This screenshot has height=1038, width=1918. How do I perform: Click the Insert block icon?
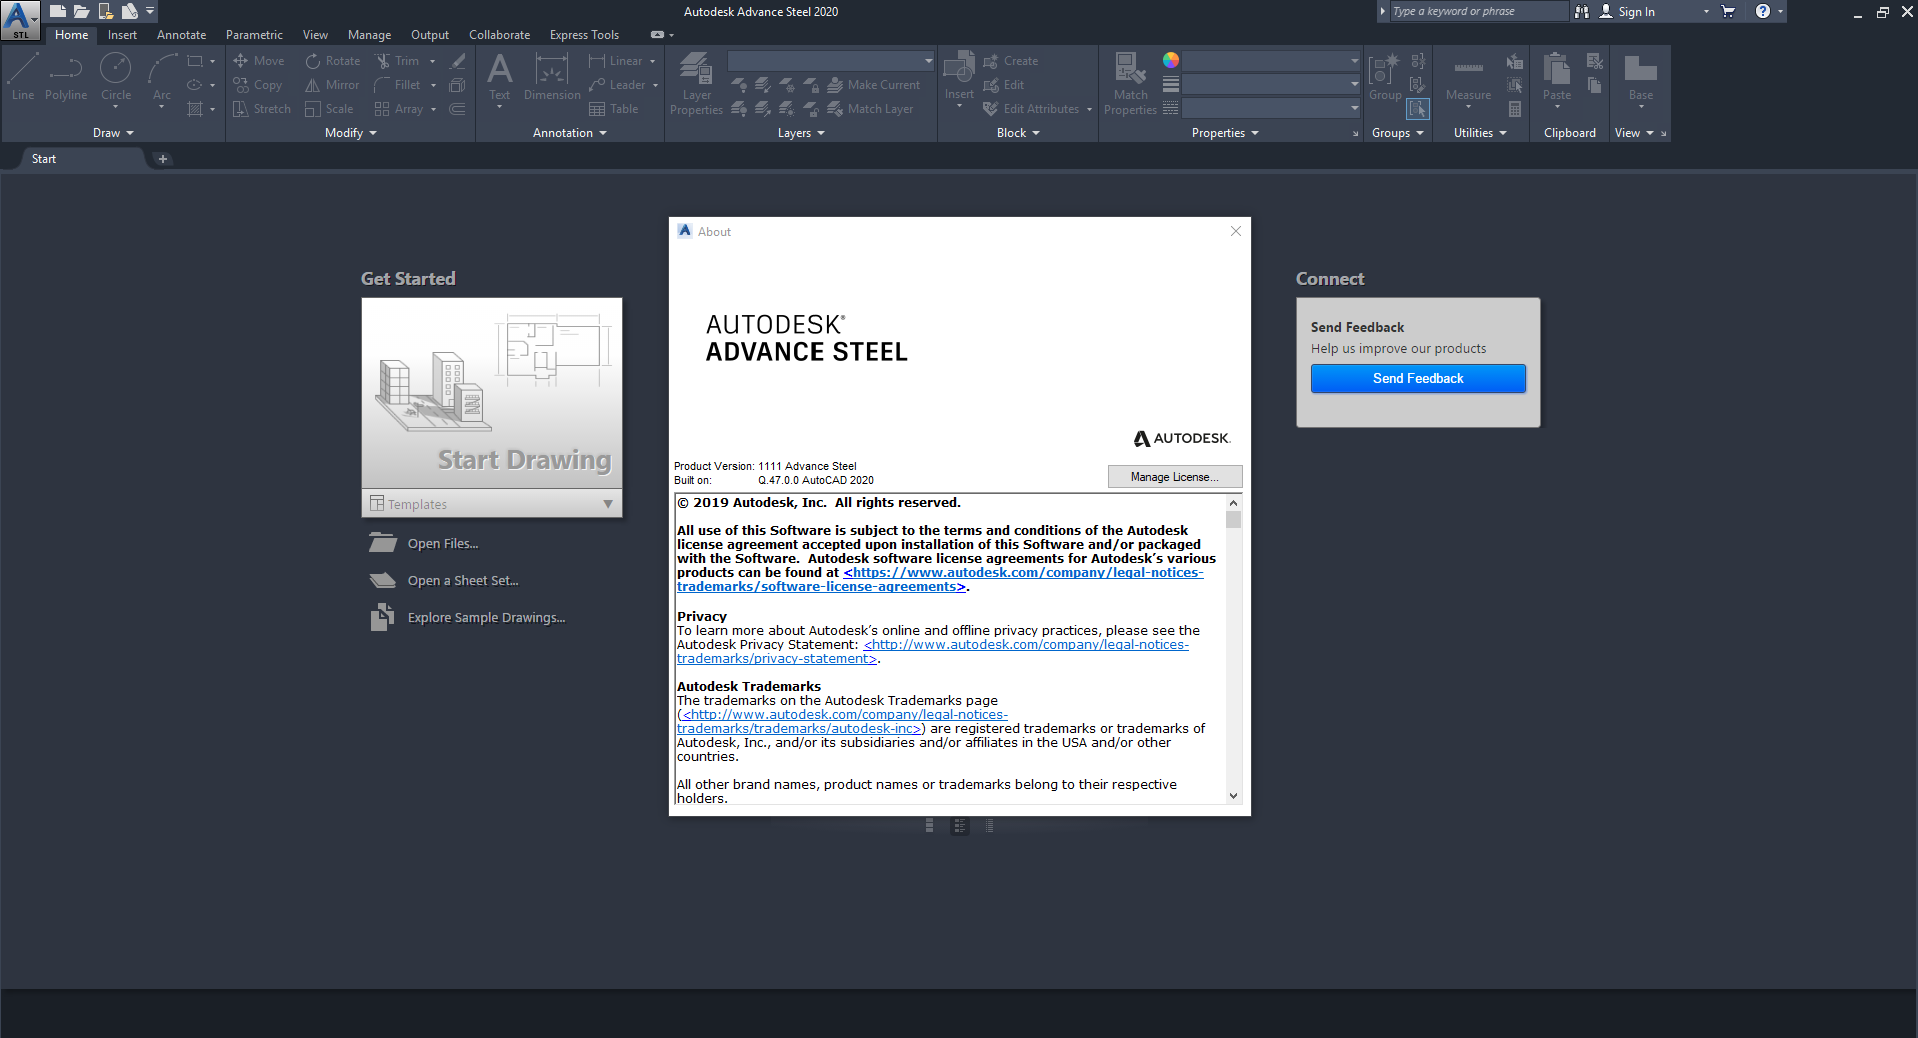(959, 68)
